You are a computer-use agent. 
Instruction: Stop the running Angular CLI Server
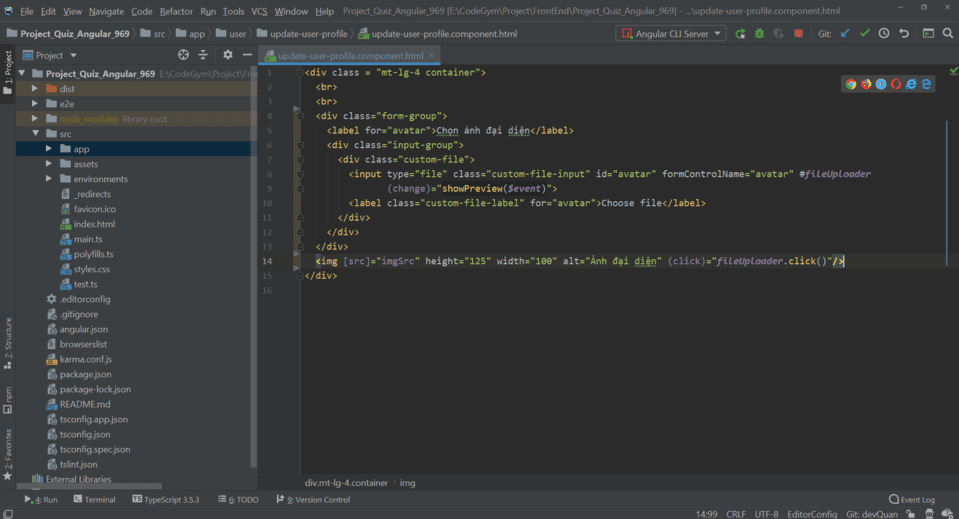click(798, 33)
